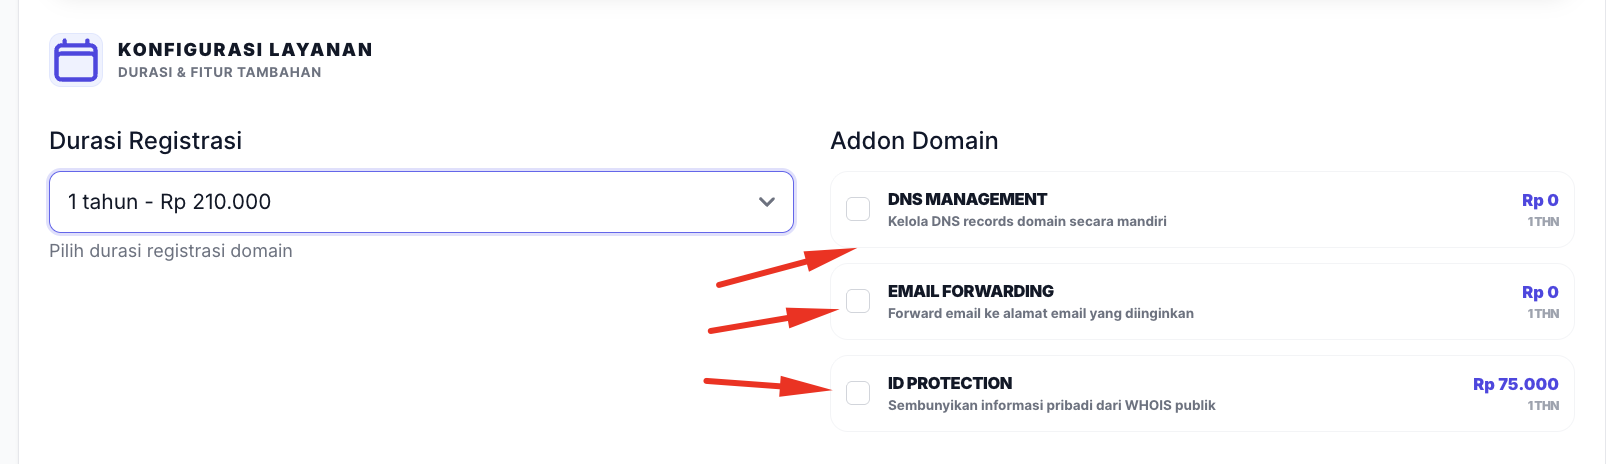Click the EMAIL FORWARDING addon title
Viewport: 1606px width, 464px height.
pos(970,291)
